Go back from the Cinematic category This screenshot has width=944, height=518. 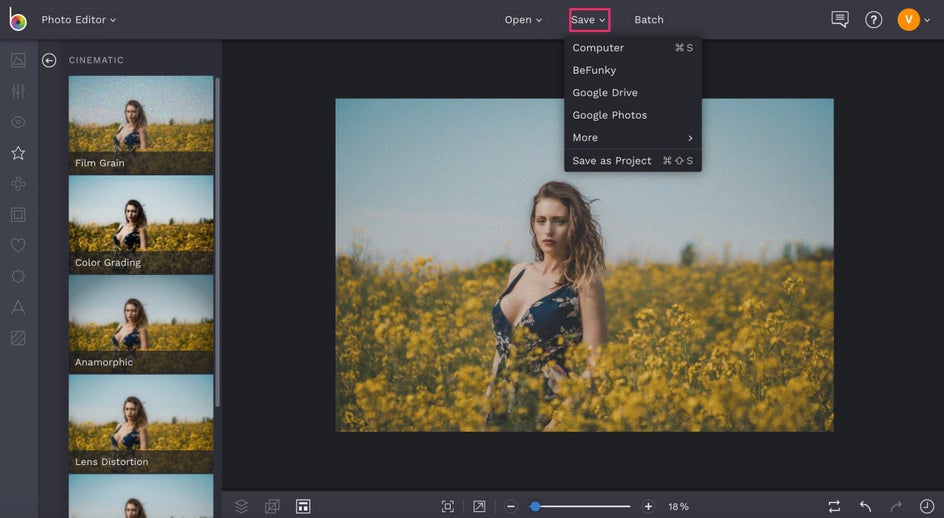coord(49,60)
